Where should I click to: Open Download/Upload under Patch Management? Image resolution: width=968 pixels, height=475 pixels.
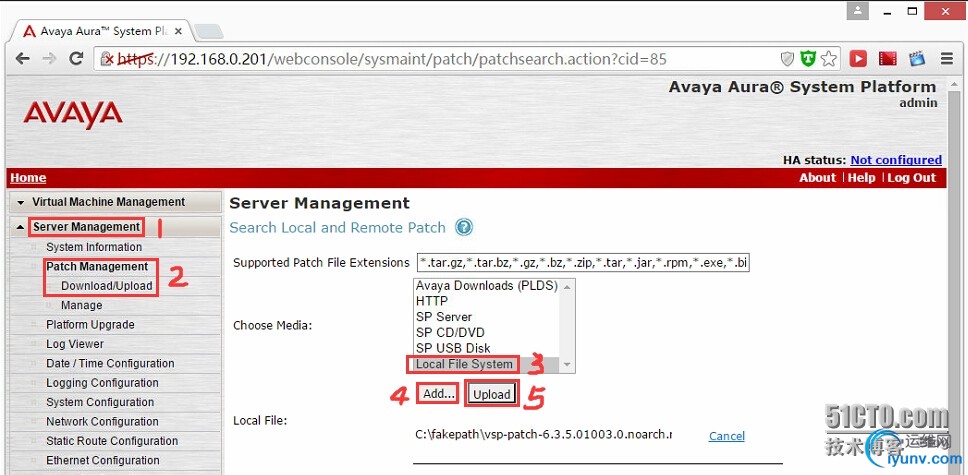point(107,286)
